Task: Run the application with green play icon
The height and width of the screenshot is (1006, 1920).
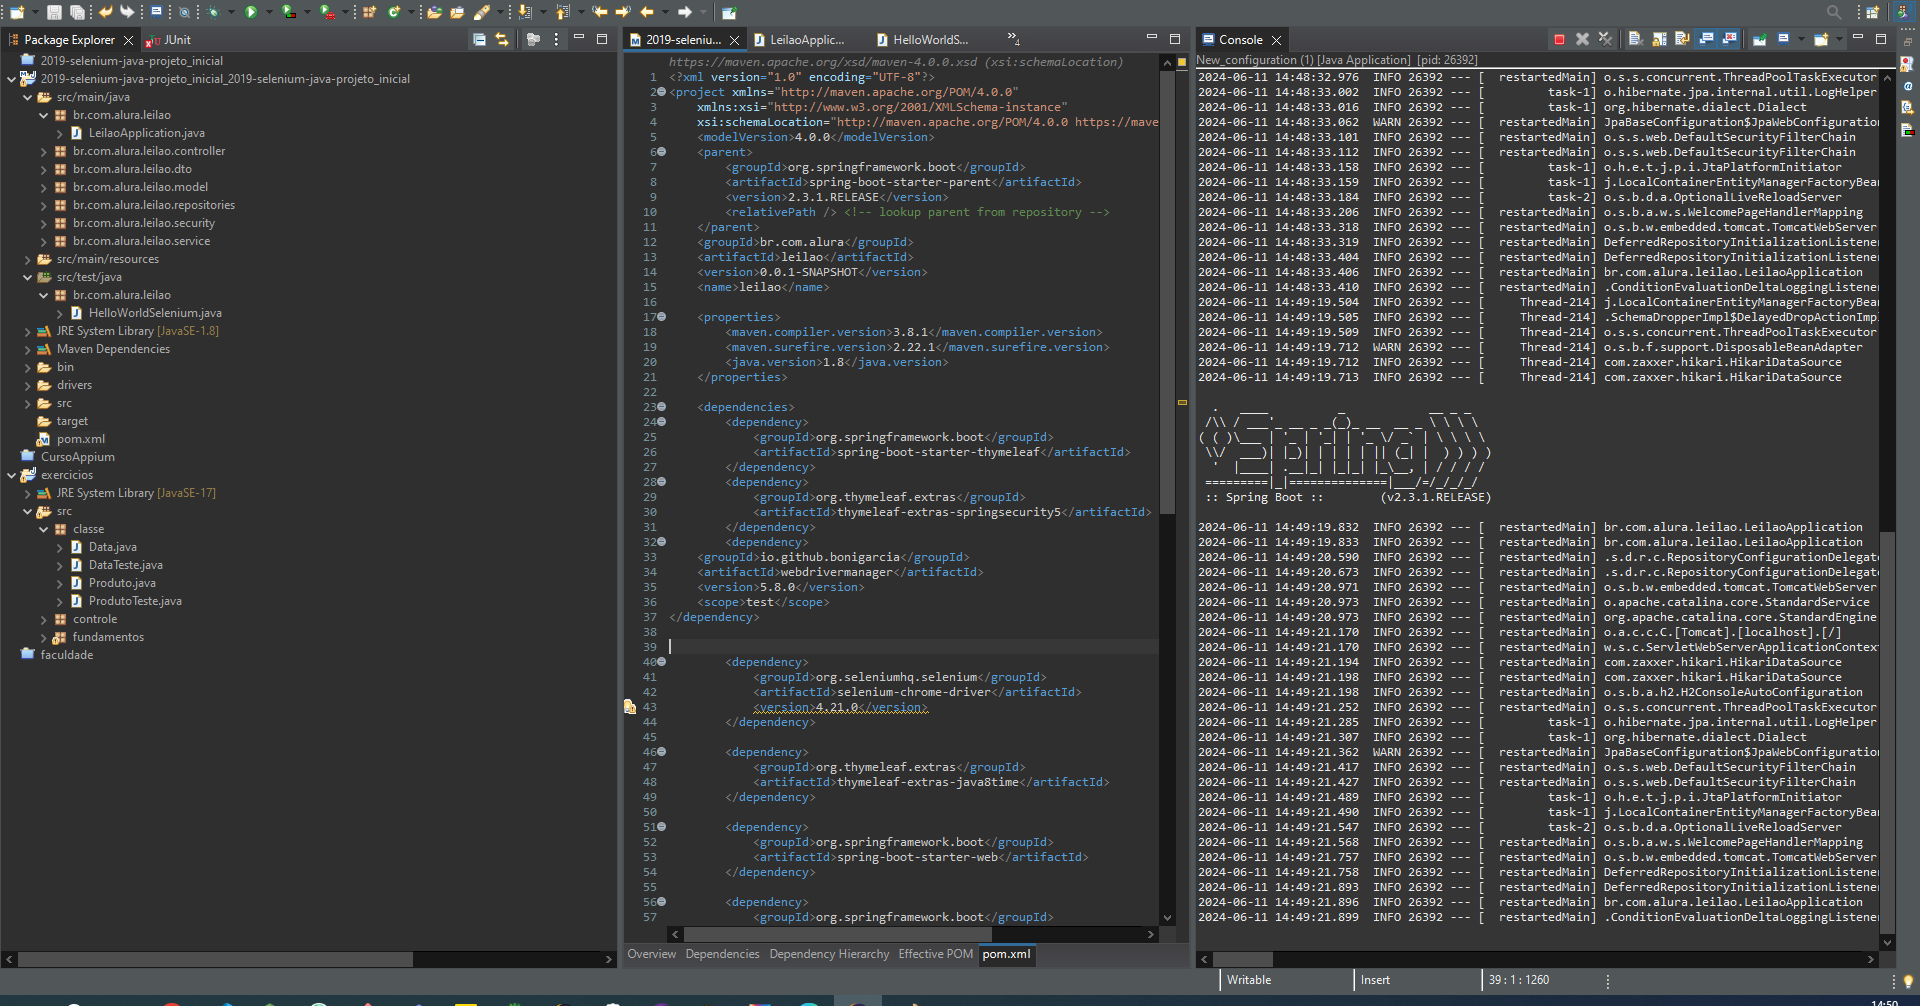Action: click(251, 12)
